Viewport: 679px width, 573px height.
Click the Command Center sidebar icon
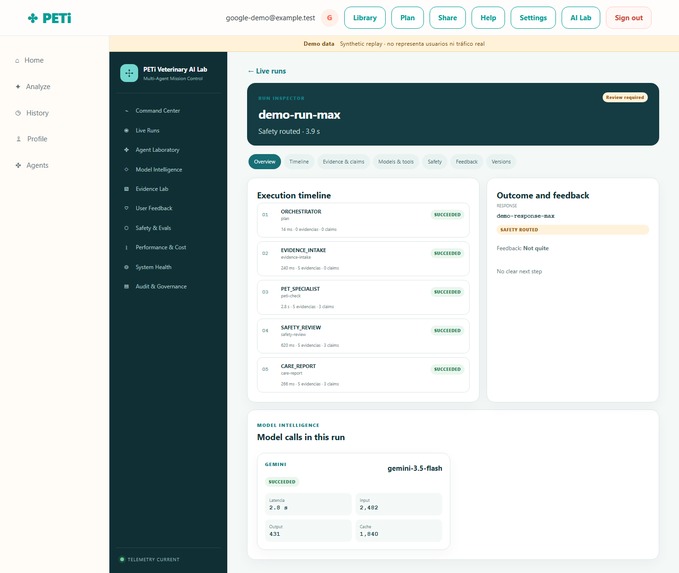point(126,111)
